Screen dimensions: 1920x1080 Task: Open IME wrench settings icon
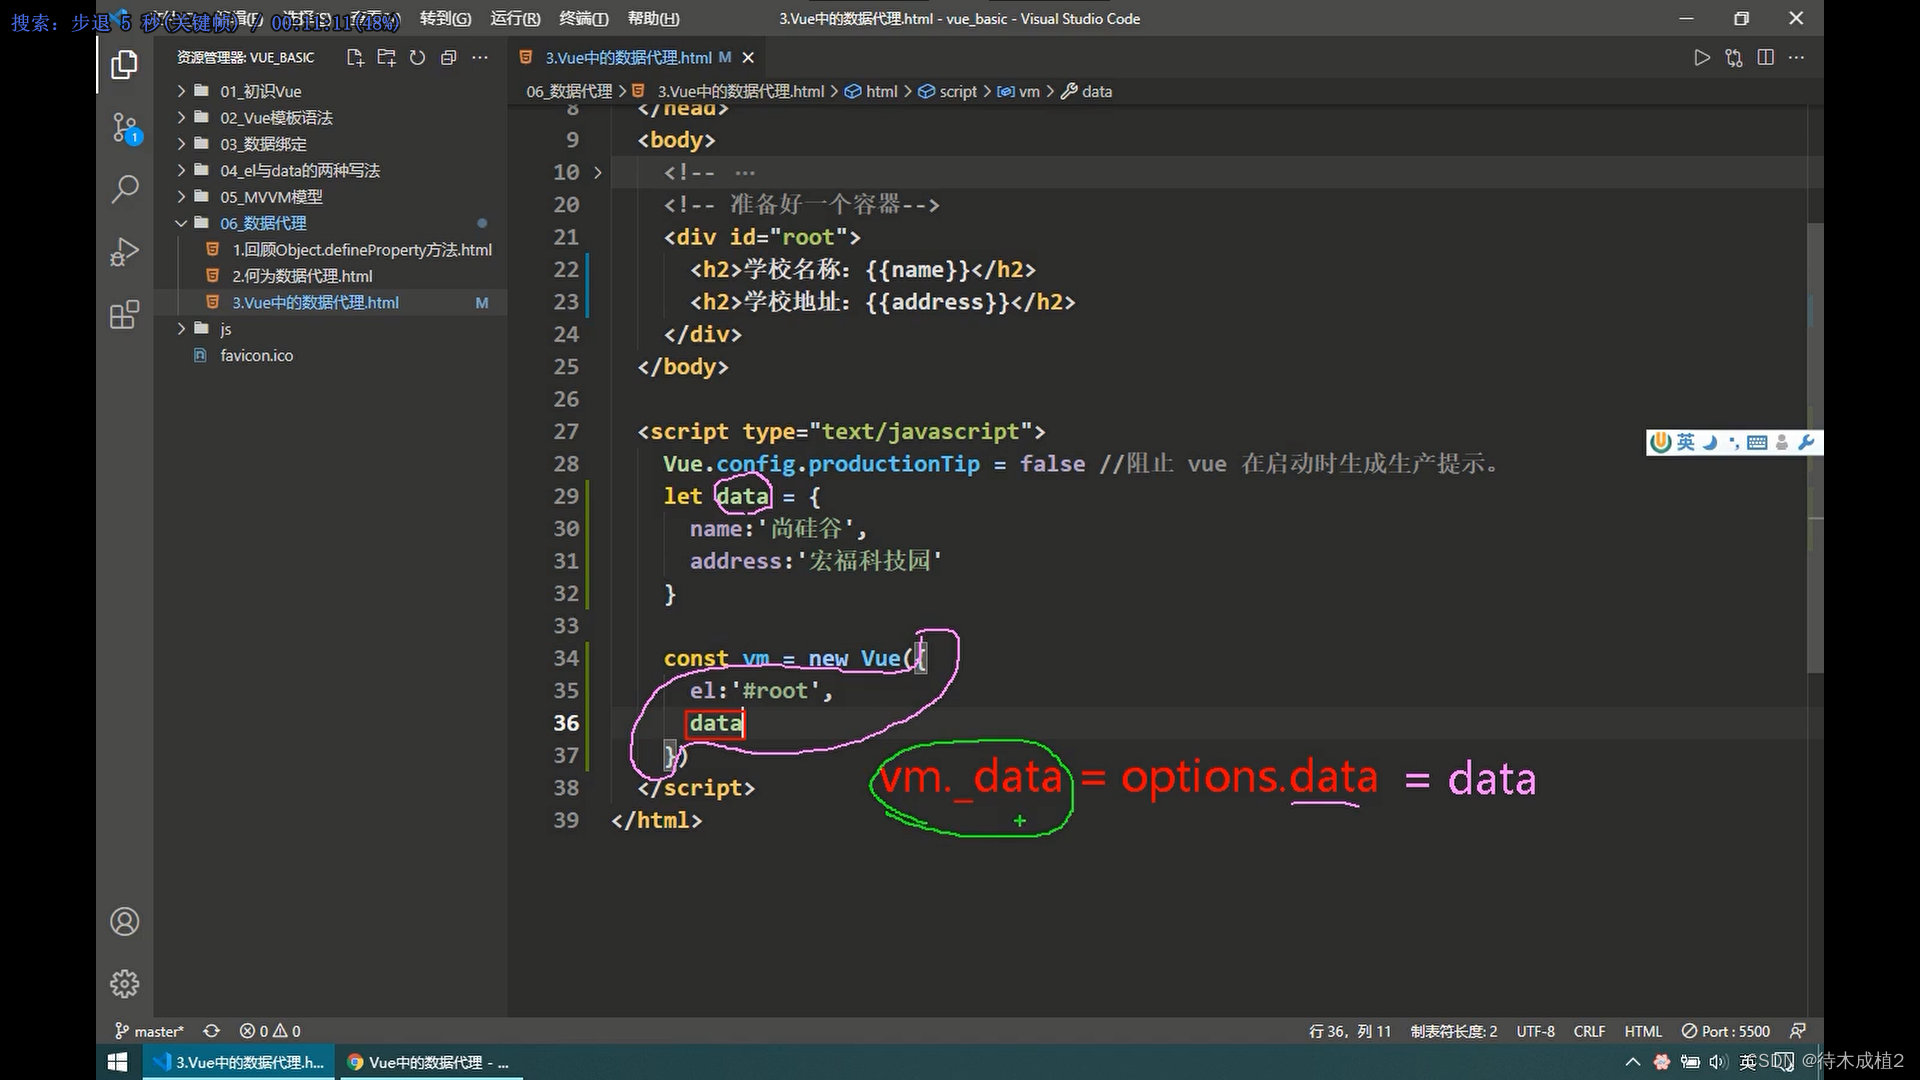pos(1806,442)
